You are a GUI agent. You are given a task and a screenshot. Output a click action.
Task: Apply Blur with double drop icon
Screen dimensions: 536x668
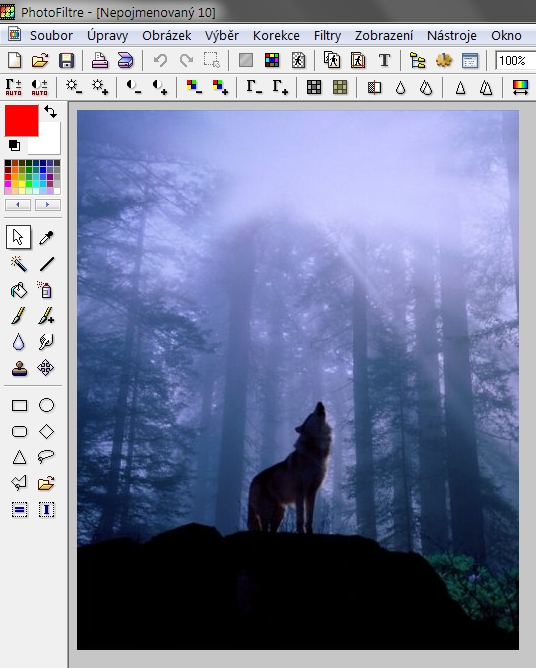coord(426,88)
